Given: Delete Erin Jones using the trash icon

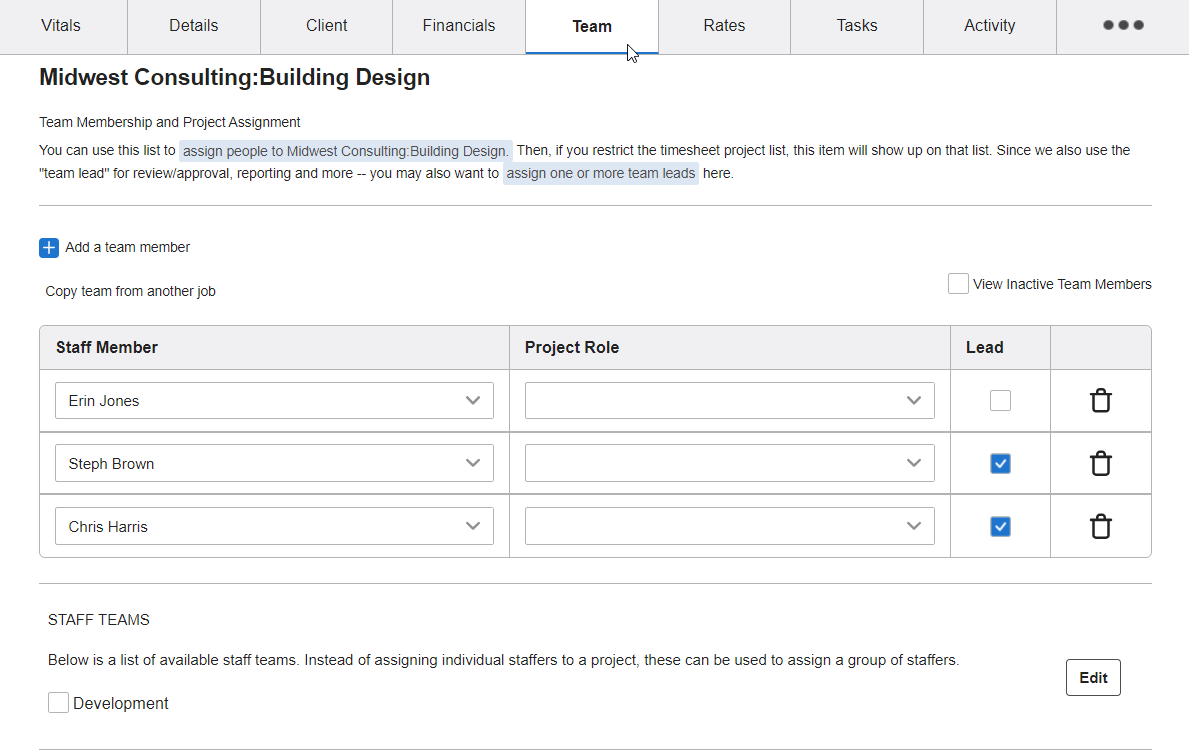Looking at the screenshot, I should click(x=1100, y=400).
